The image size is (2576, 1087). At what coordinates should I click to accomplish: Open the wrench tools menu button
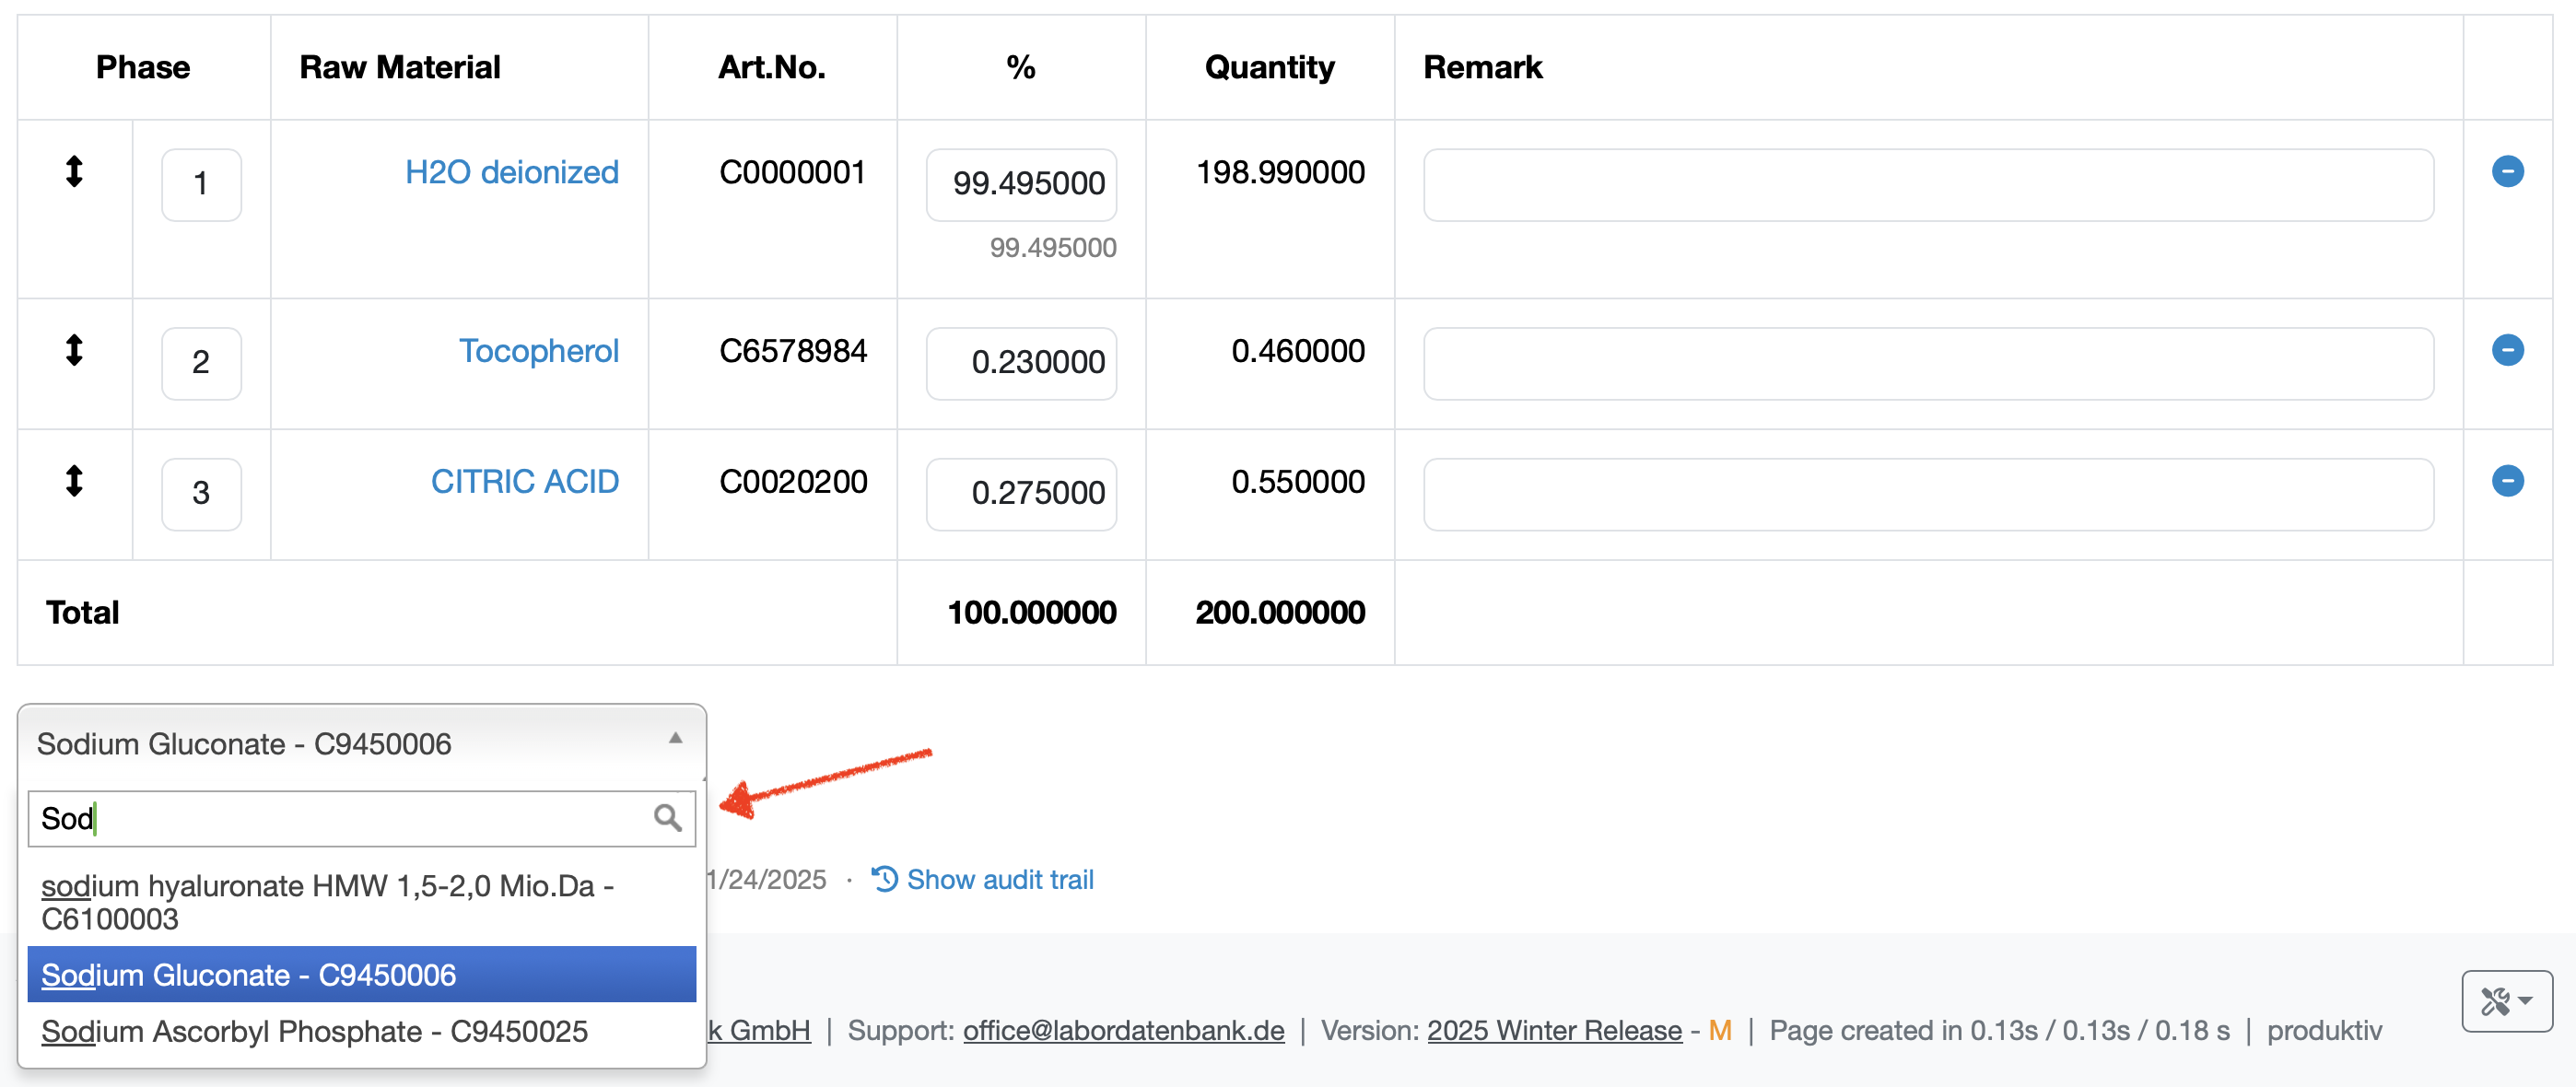(2505, 1000)
